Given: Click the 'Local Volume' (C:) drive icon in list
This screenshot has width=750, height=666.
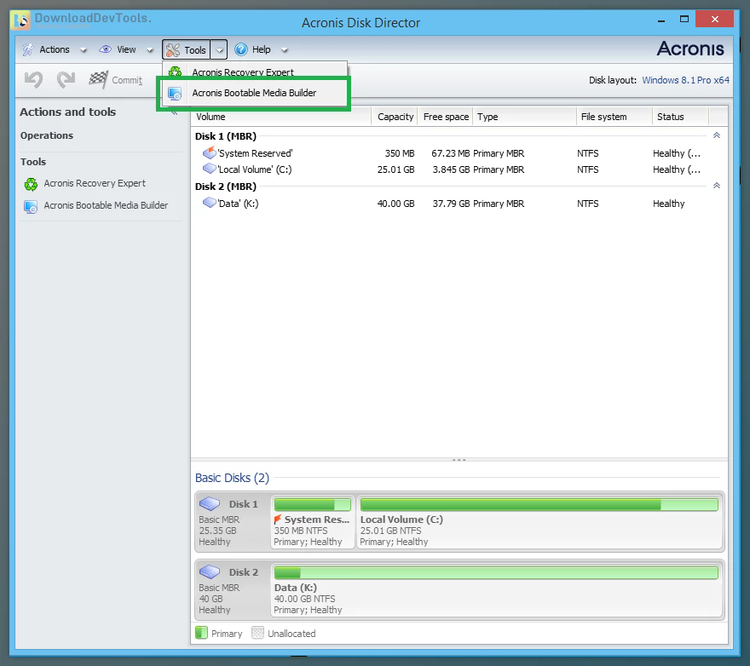Looking at the screenshot, I should click(x=209, y=168).
